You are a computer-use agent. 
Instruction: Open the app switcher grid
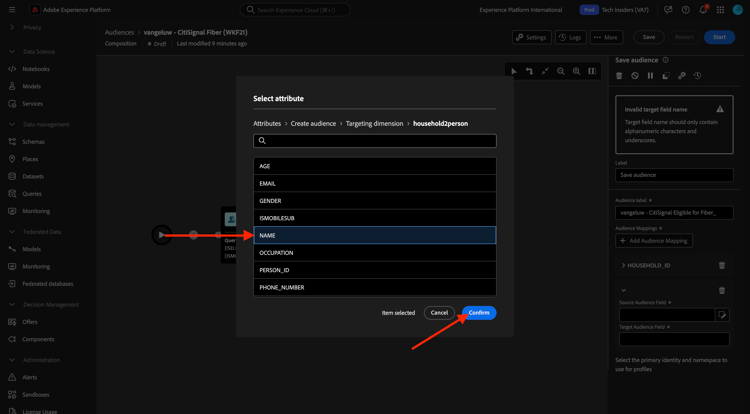pyautogui.click(x=720, y=10)
